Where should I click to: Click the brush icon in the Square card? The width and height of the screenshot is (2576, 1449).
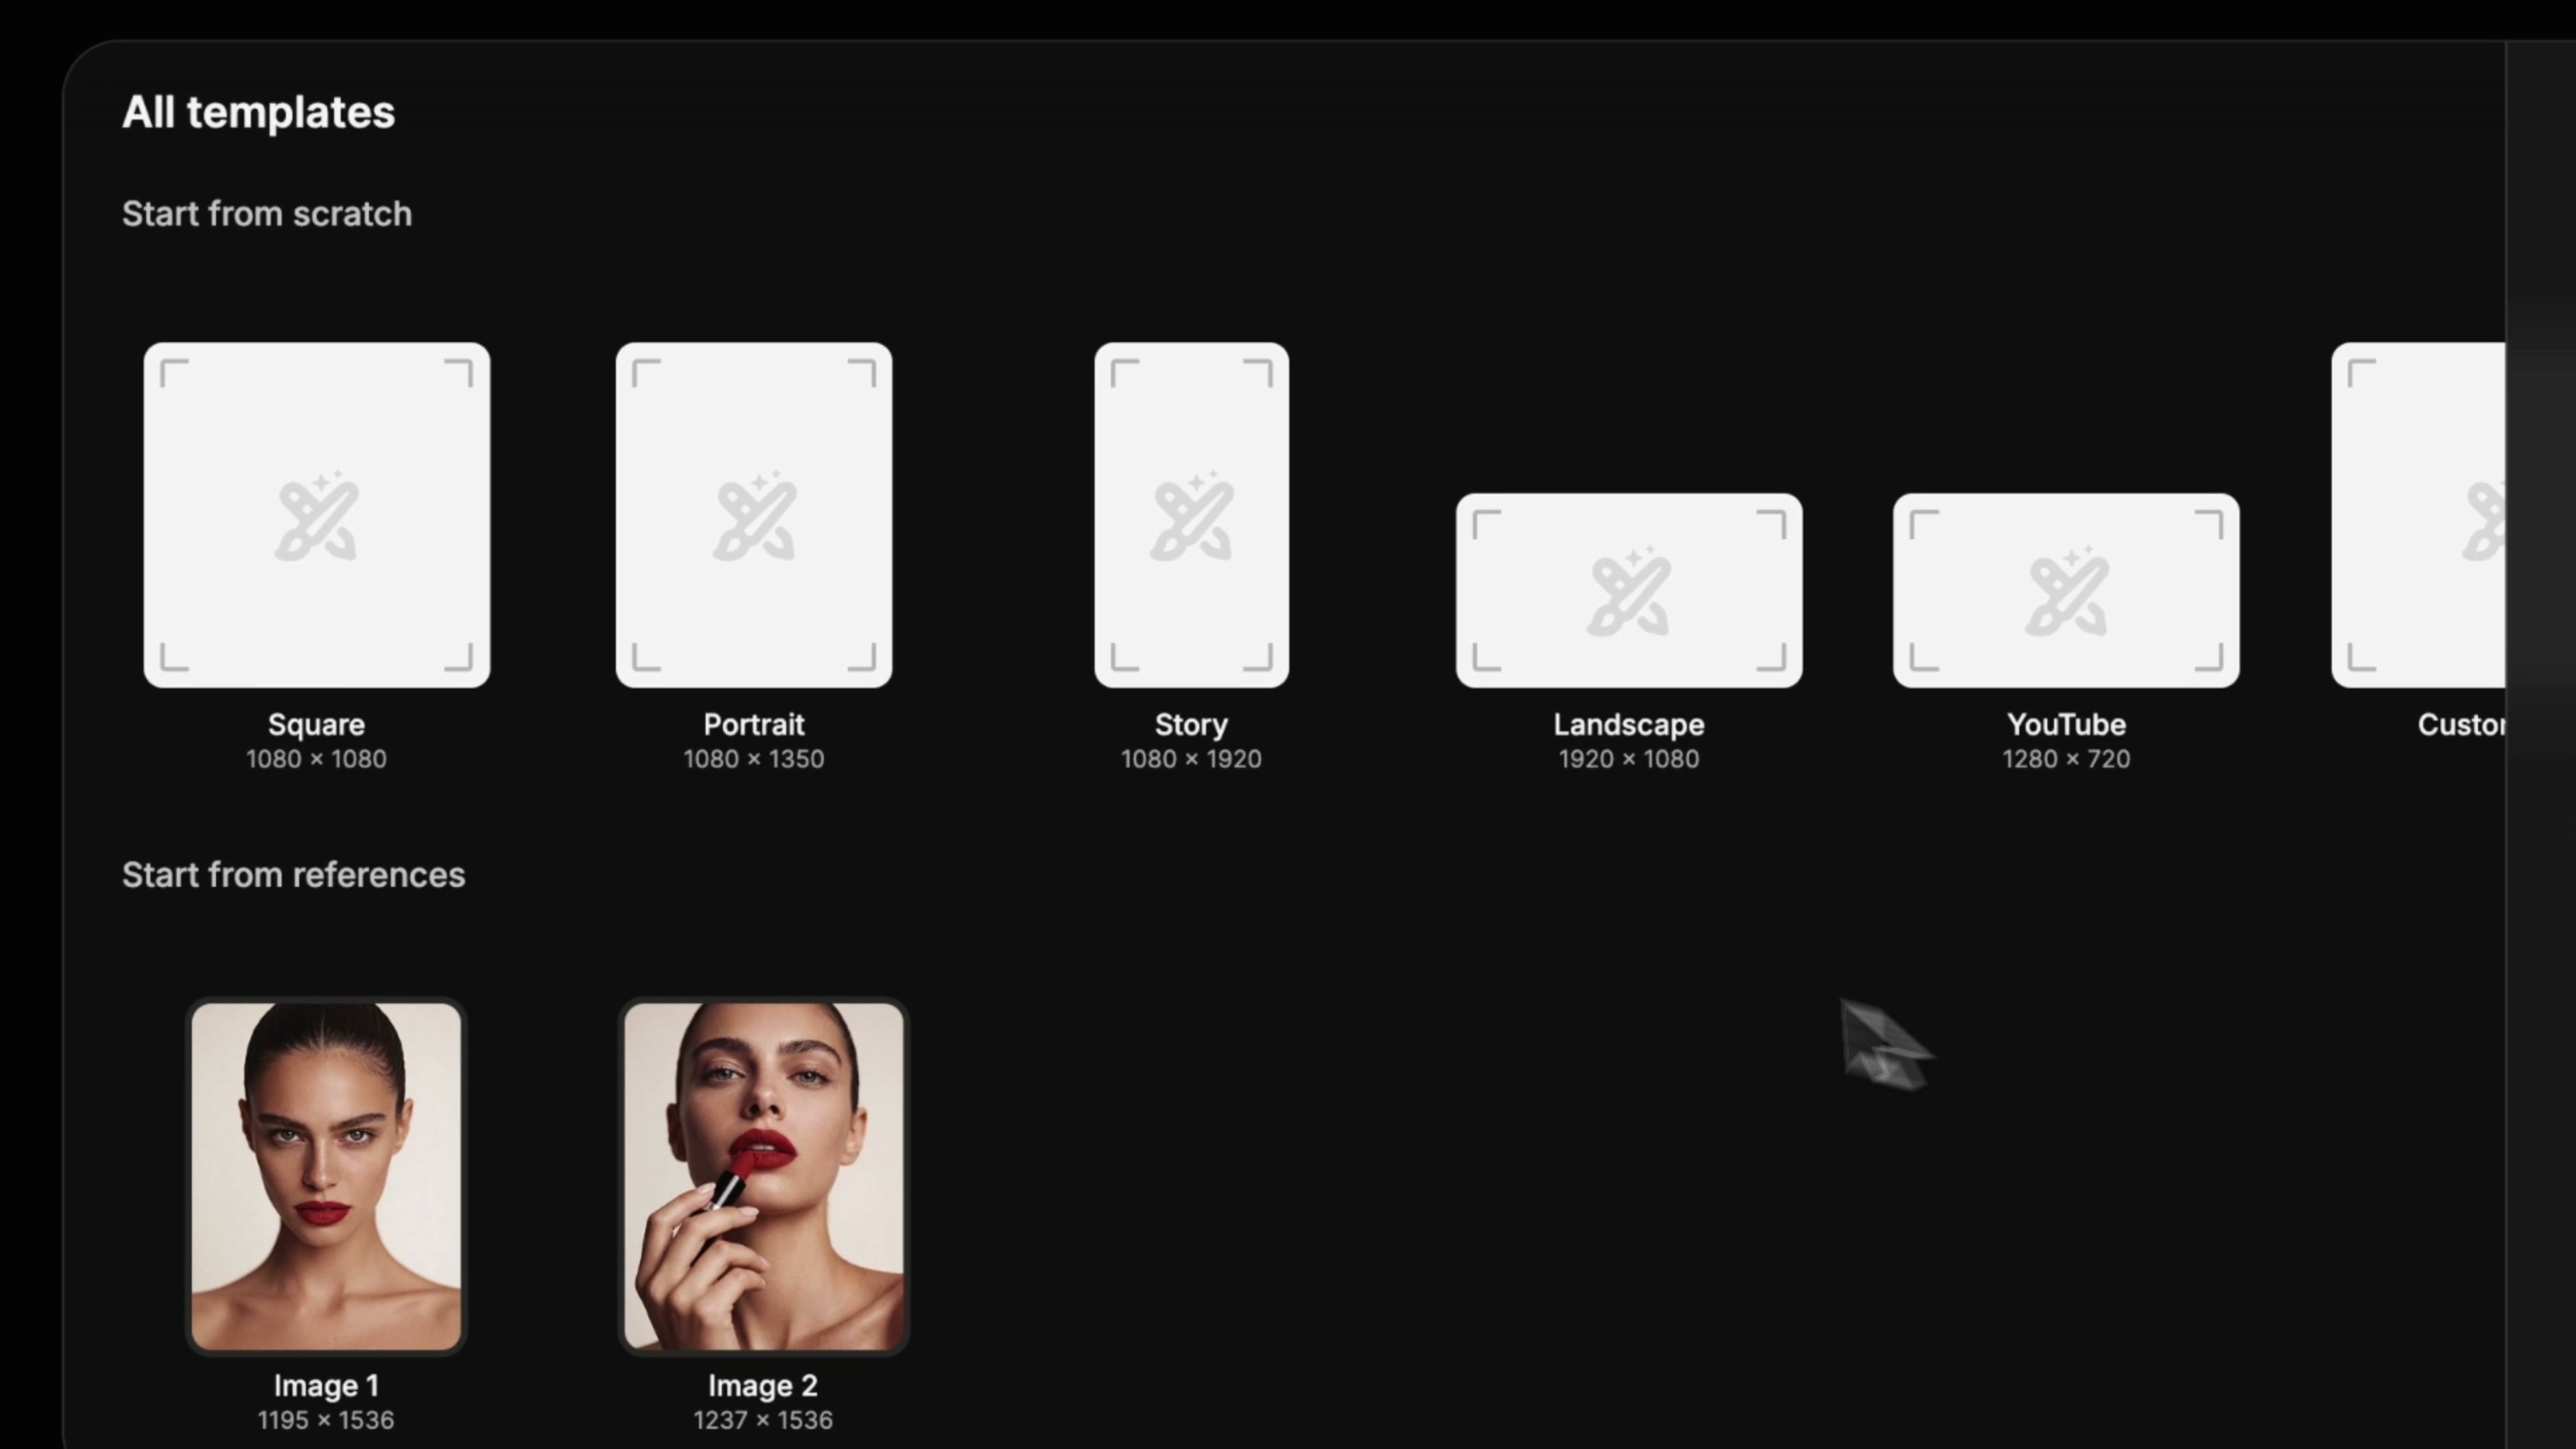pos(316,516)
